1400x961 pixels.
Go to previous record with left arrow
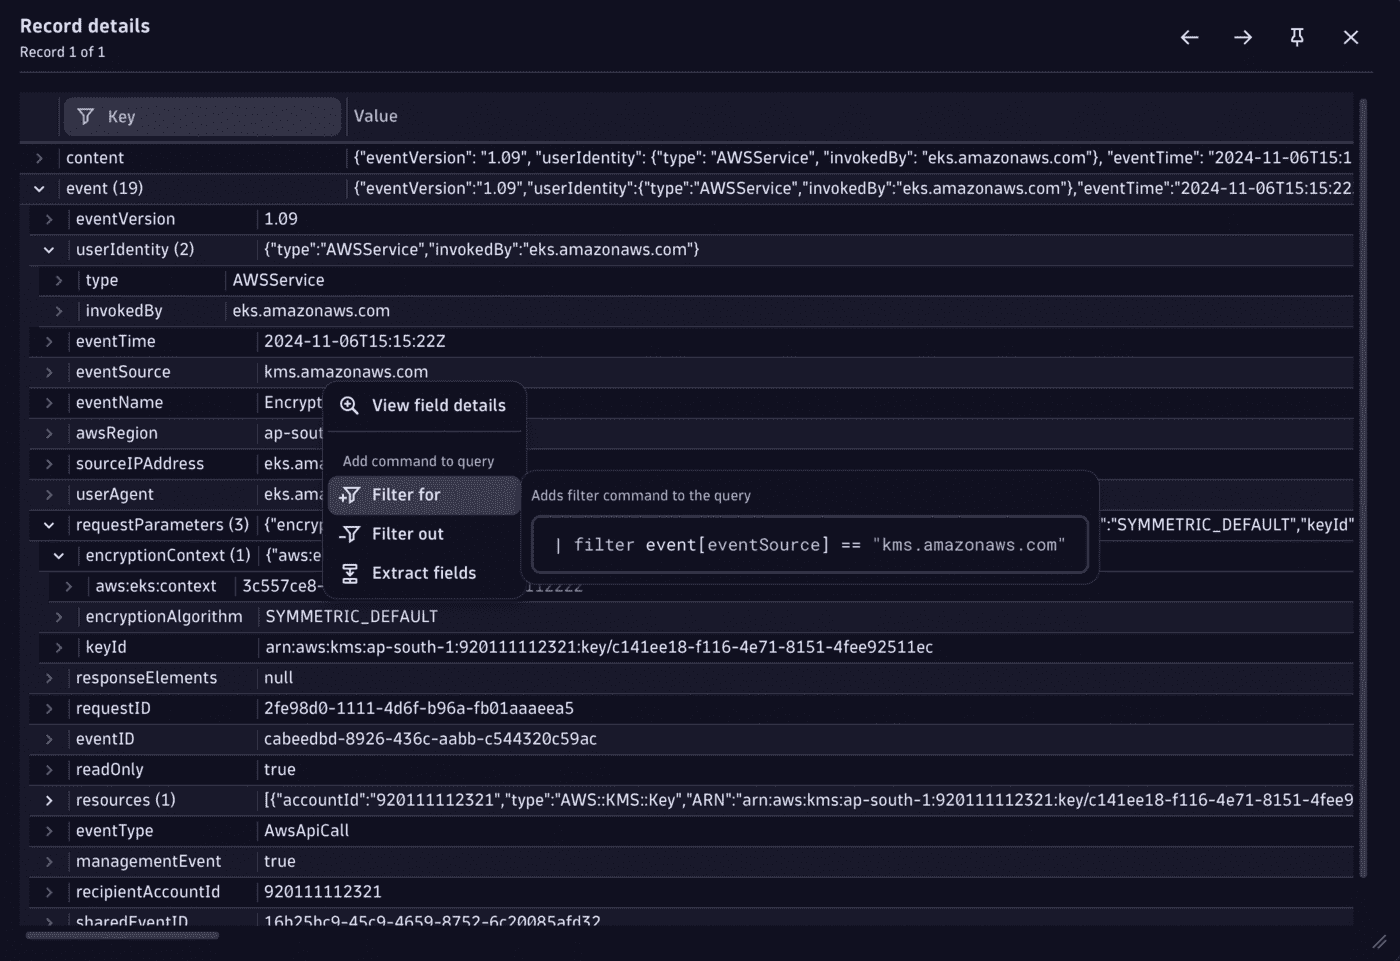tap(1189, 37)
